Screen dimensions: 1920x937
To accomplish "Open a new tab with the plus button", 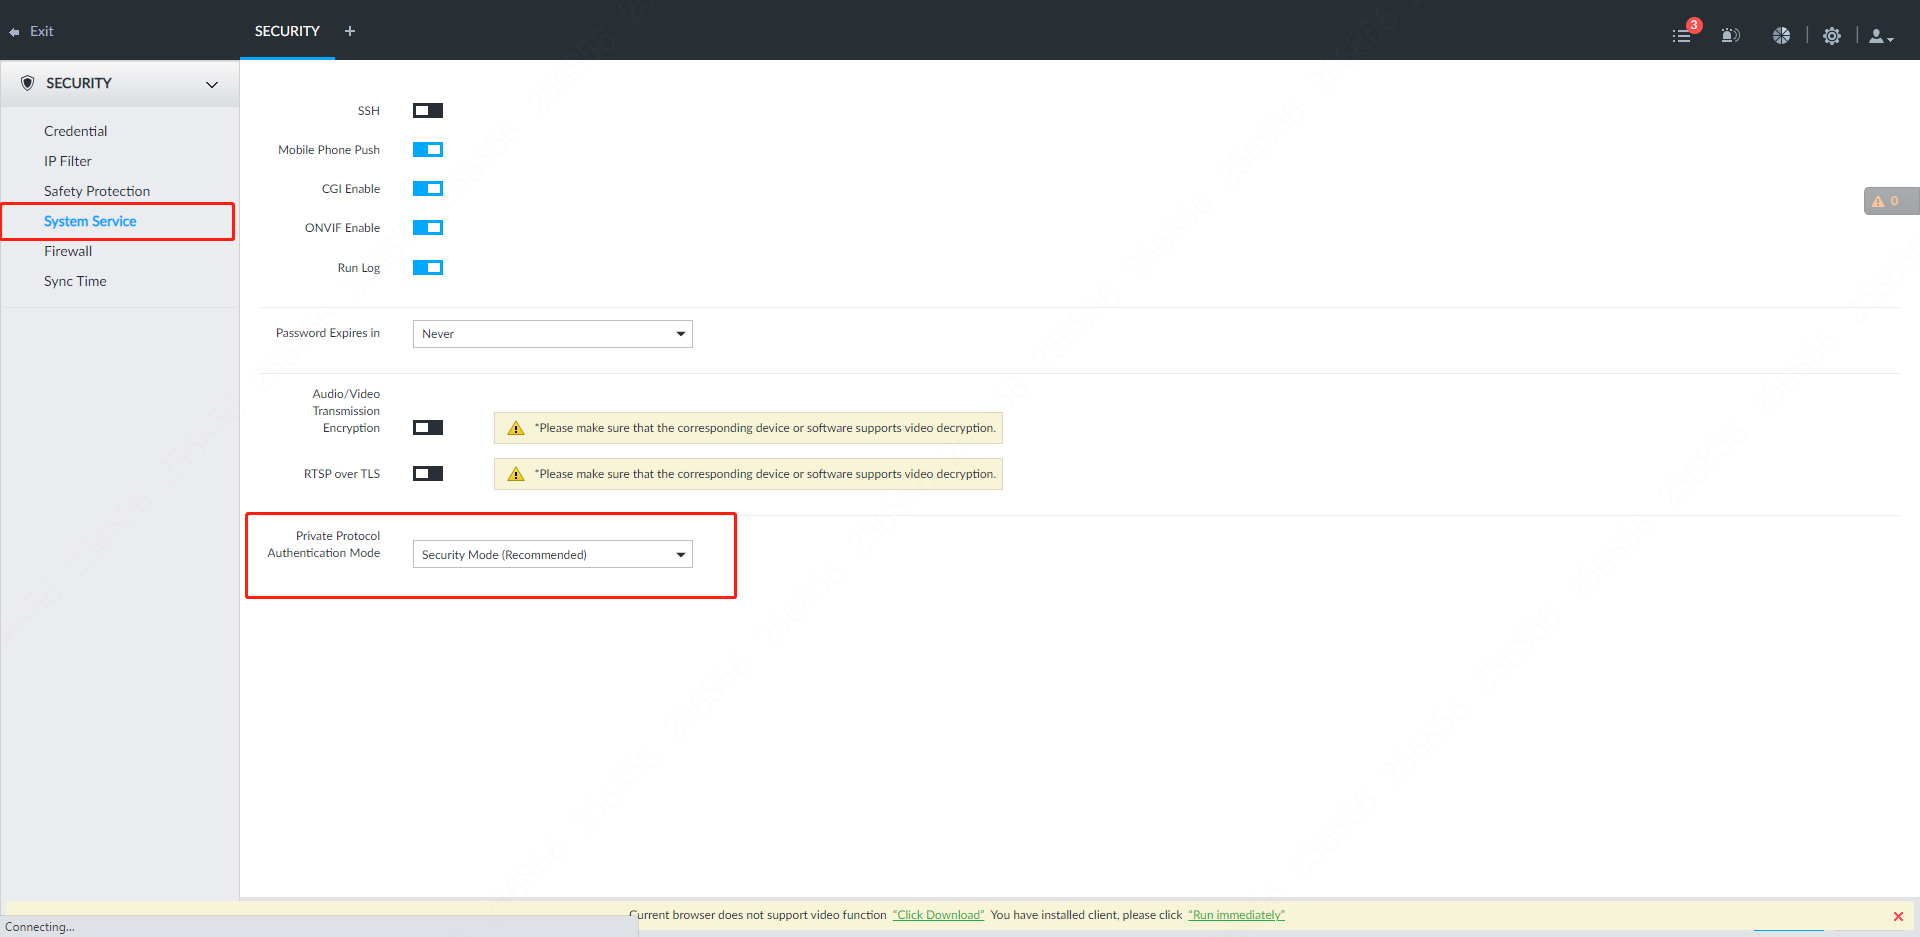I will tap(349, 31).
